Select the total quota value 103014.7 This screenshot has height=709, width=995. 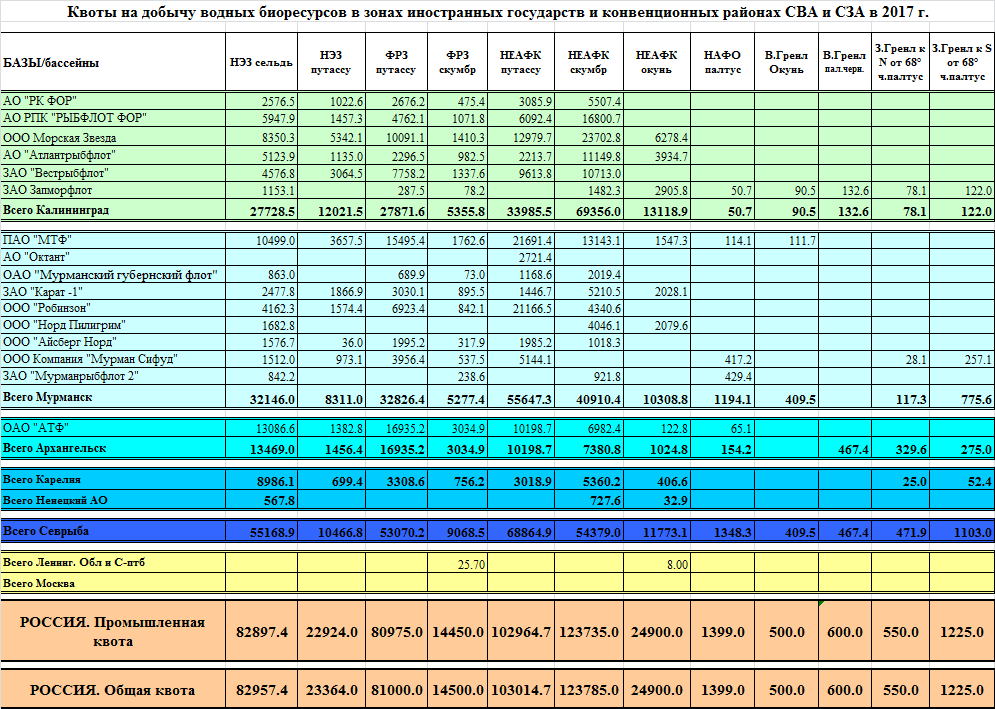[x=521, y=689]
